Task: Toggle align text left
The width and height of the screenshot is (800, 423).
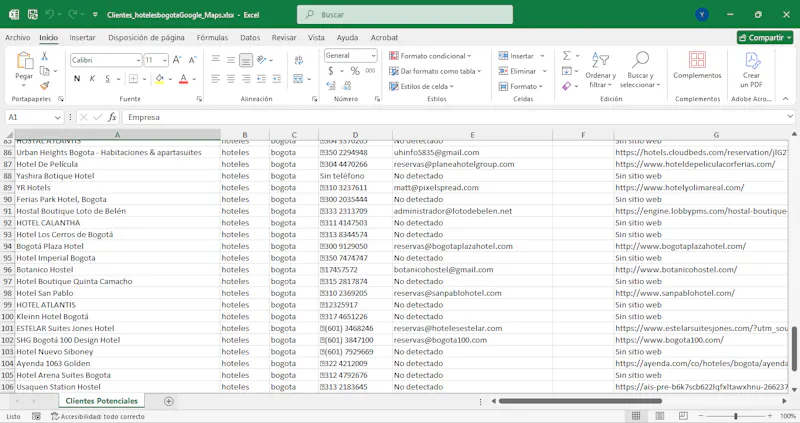Action: click(x=215, y=79)
